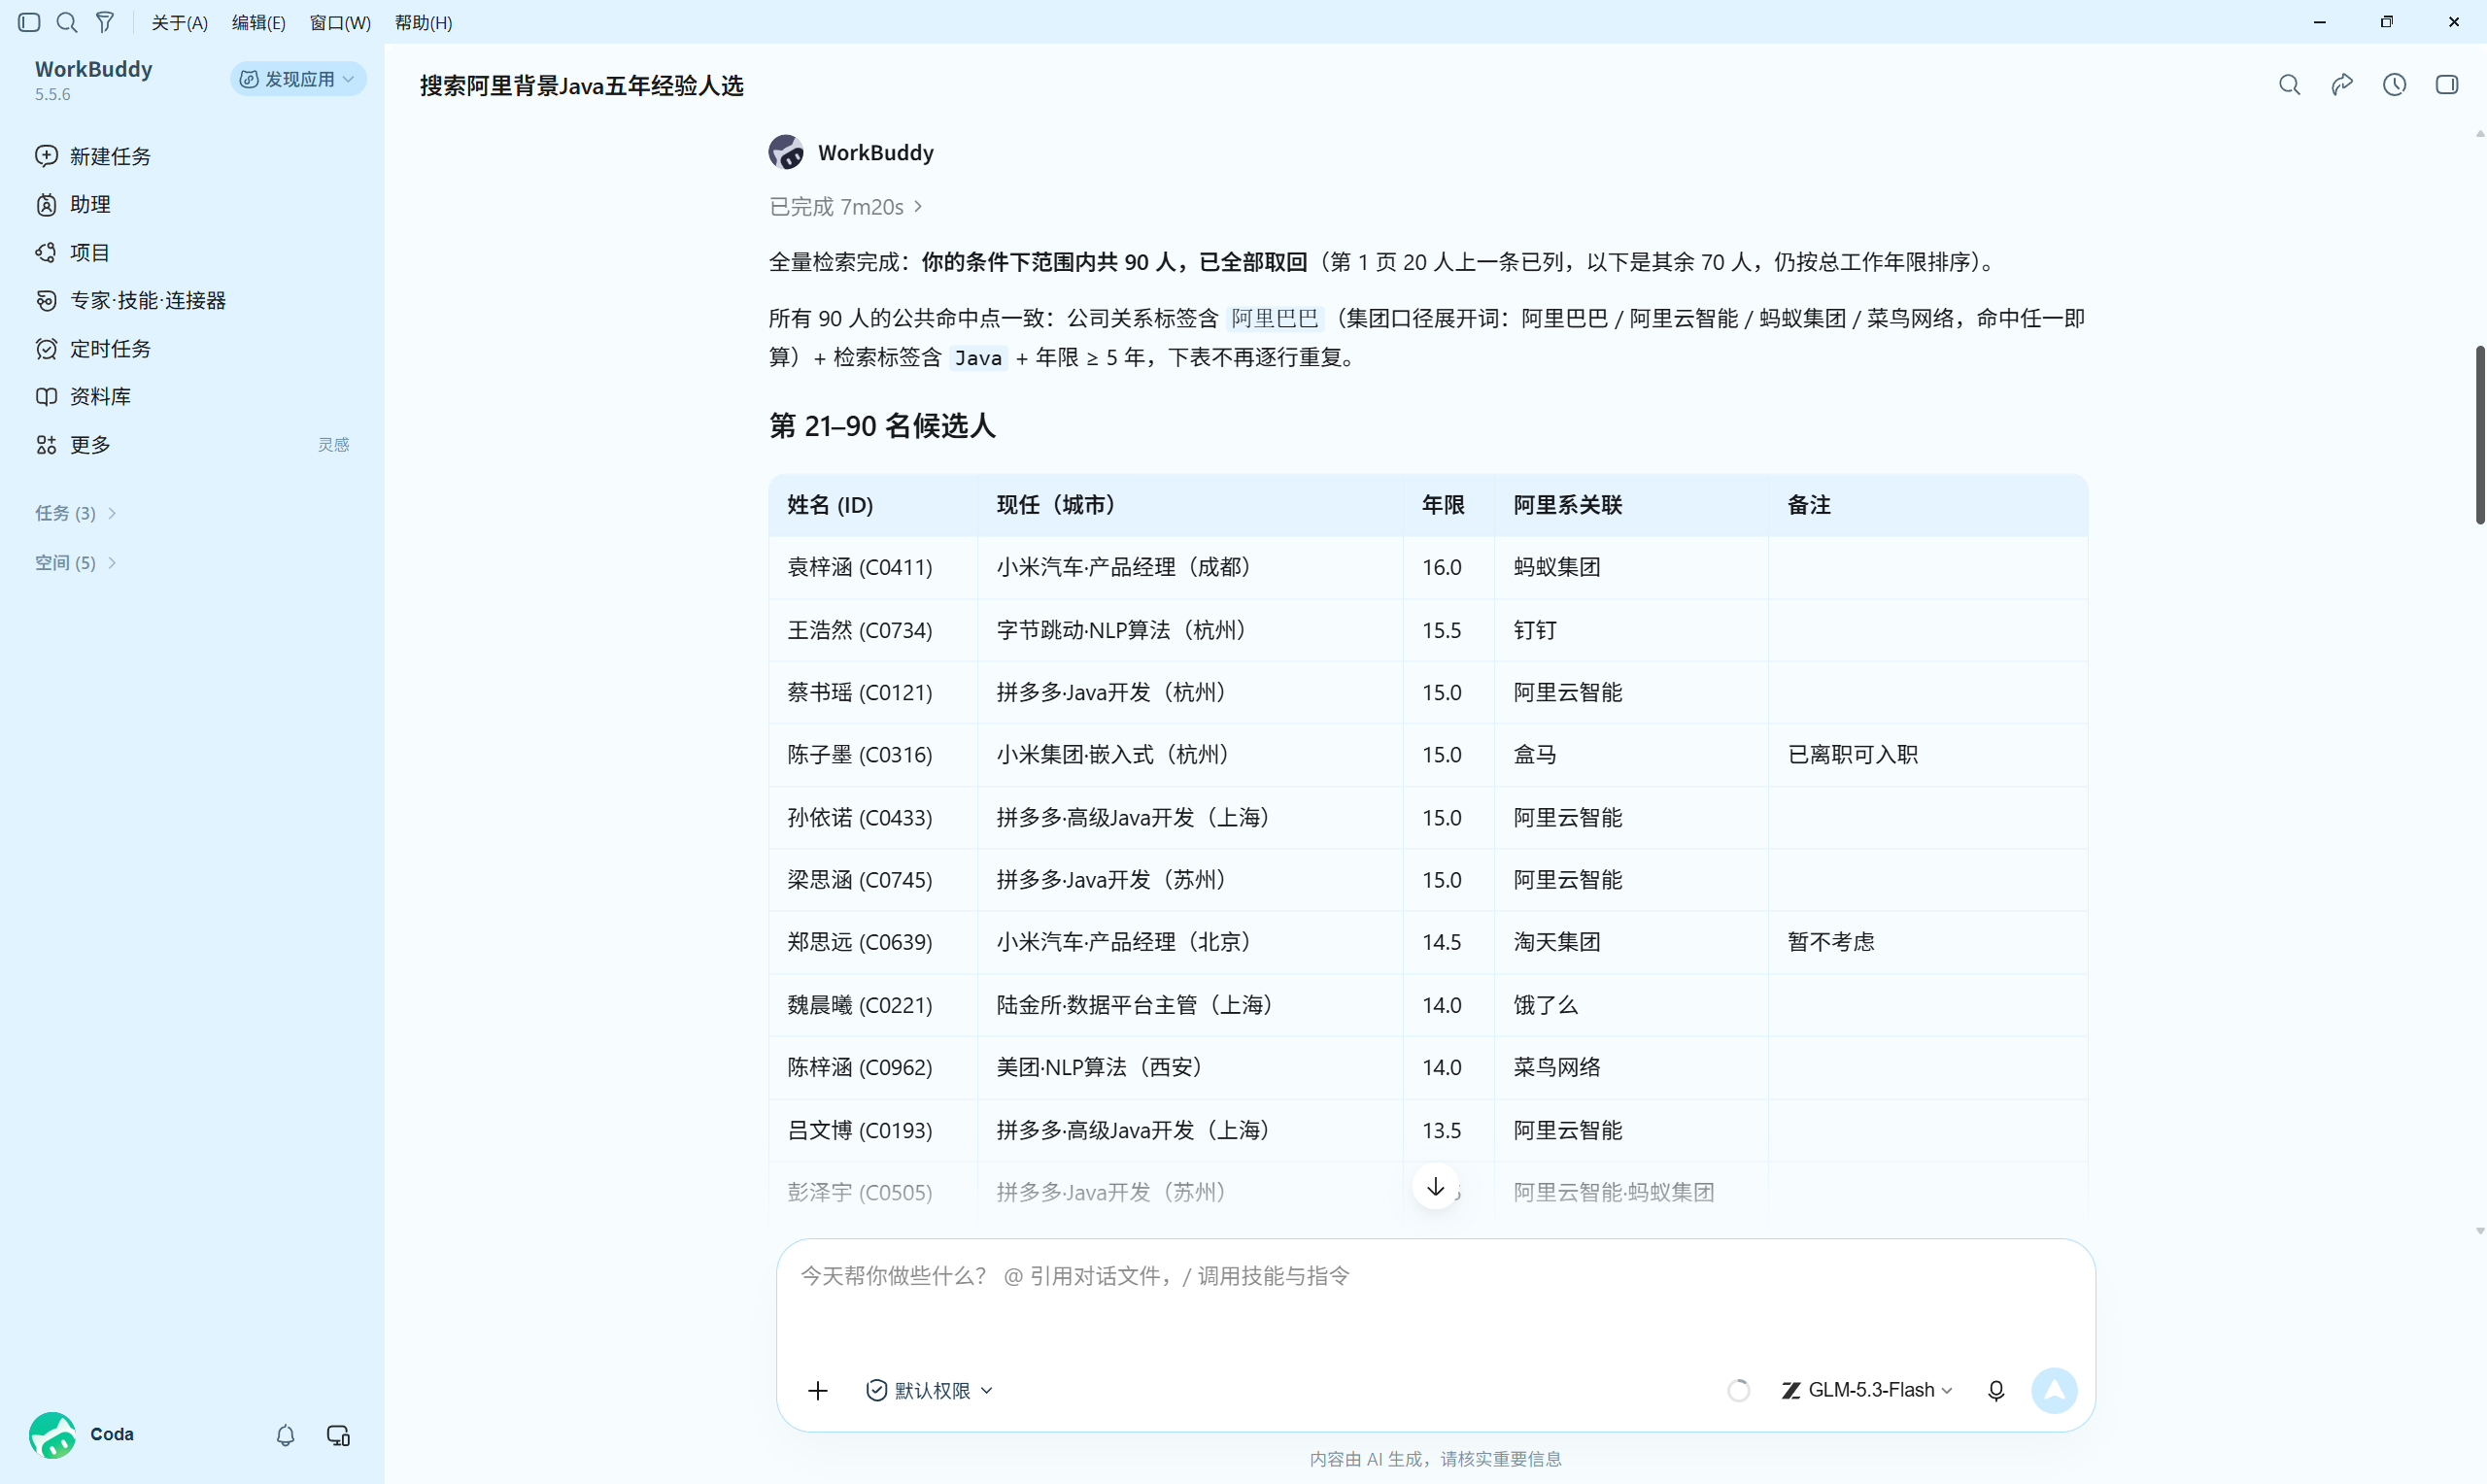Image resolution: width=2487 pixels, height=1484 pixels.
Task: Open the 编辑(E) menu
Action: [258, 22]
